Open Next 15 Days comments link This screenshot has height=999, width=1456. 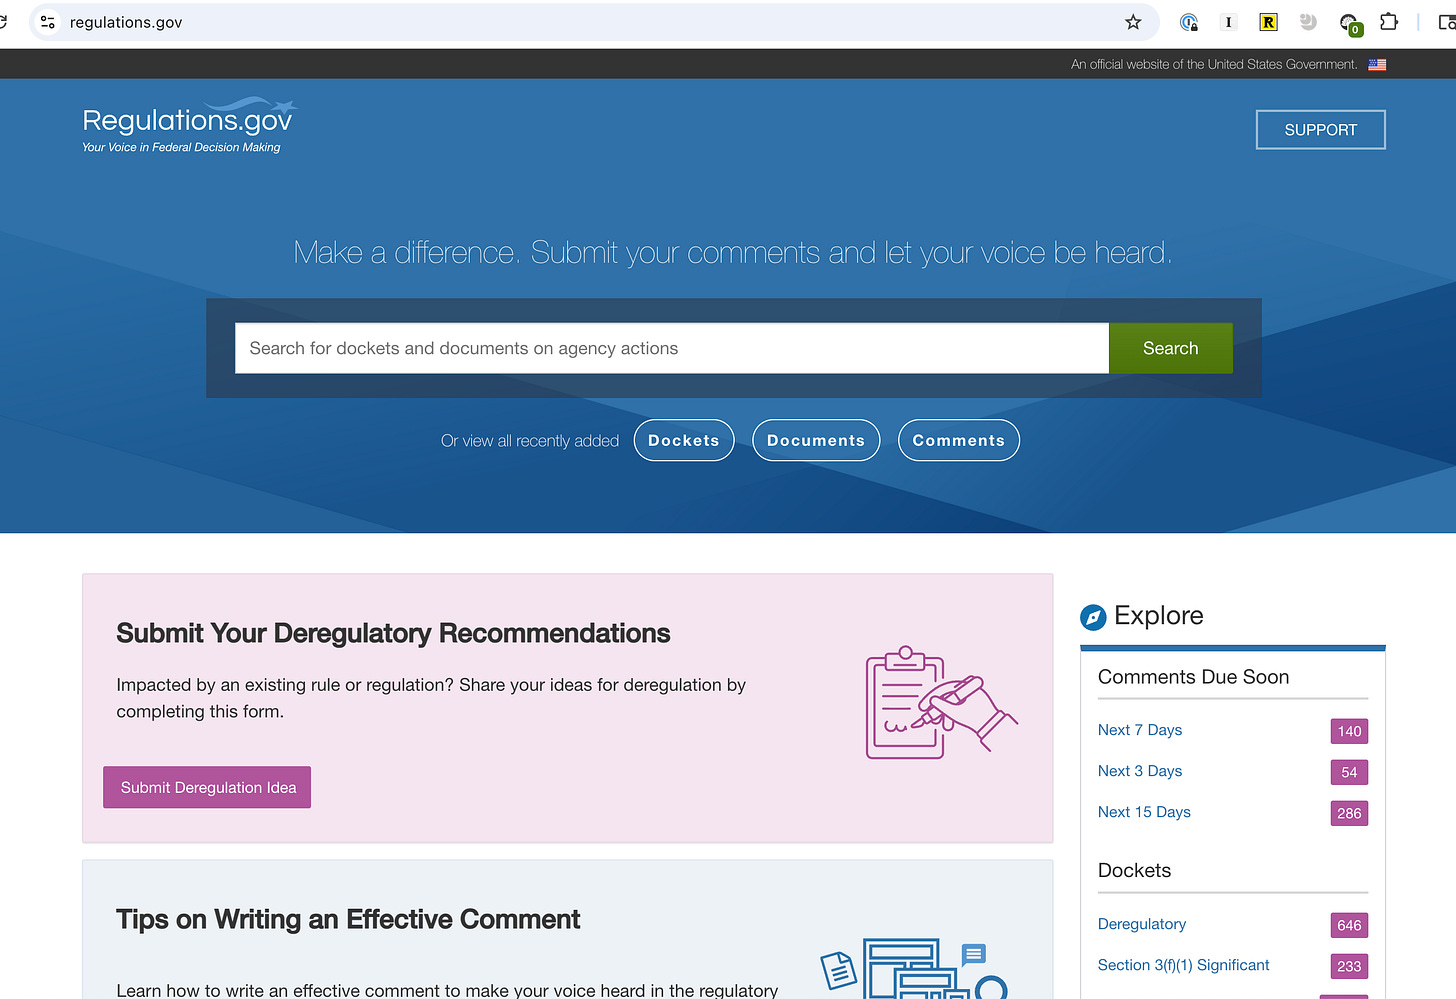point(1144,812)
